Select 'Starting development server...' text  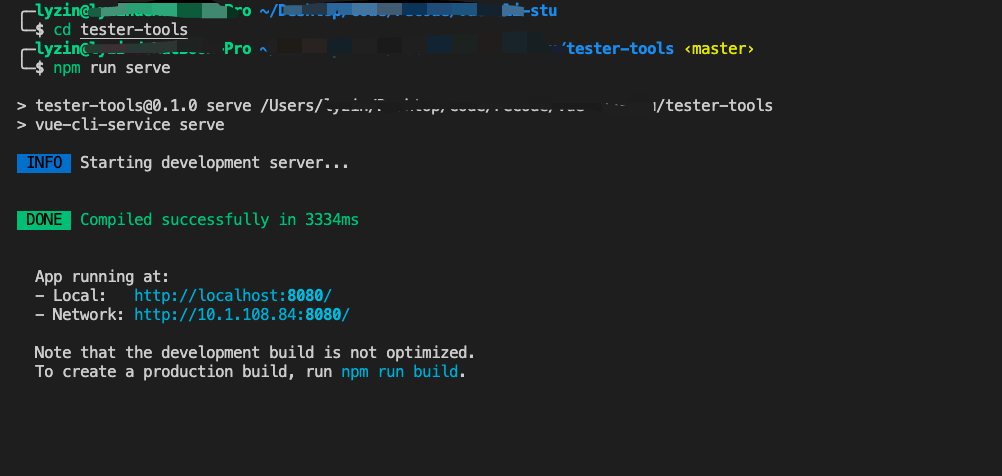pyautogui.click(x=214, y=163)
